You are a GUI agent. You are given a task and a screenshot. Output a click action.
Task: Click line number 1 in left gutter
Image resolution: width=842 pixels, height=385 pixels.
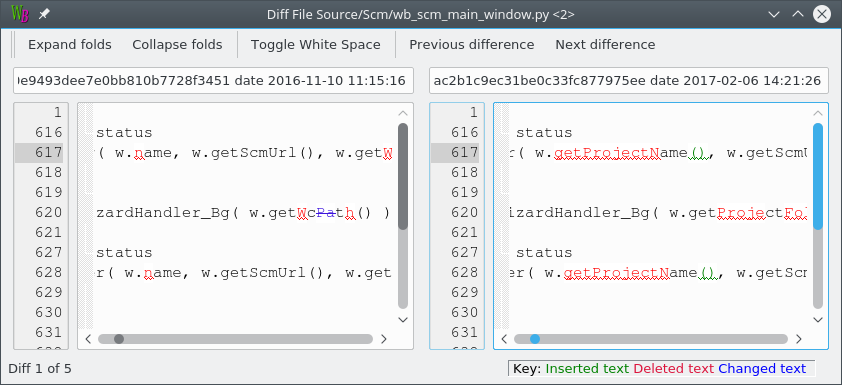(x=57, y=113)
